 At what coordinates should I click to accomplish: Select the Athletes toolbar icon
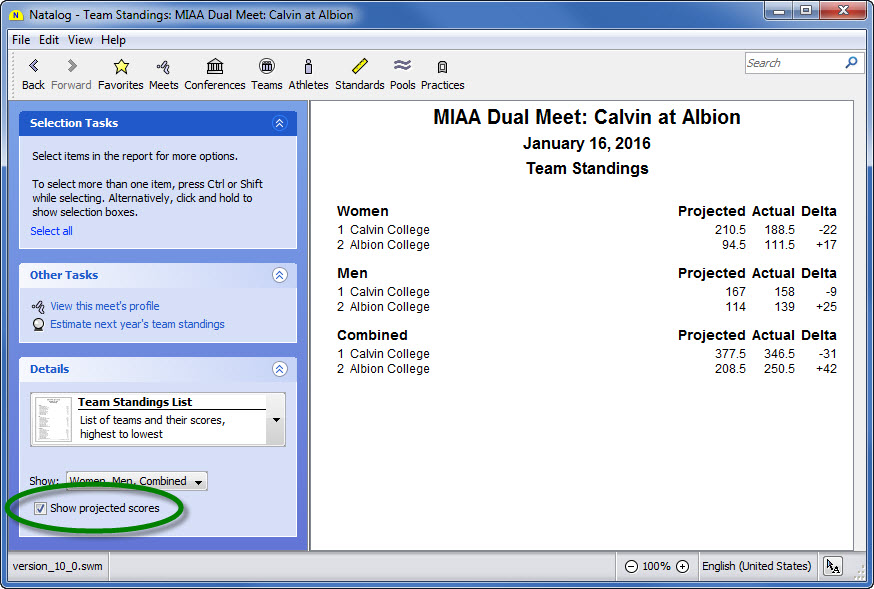tap(308, 67)
